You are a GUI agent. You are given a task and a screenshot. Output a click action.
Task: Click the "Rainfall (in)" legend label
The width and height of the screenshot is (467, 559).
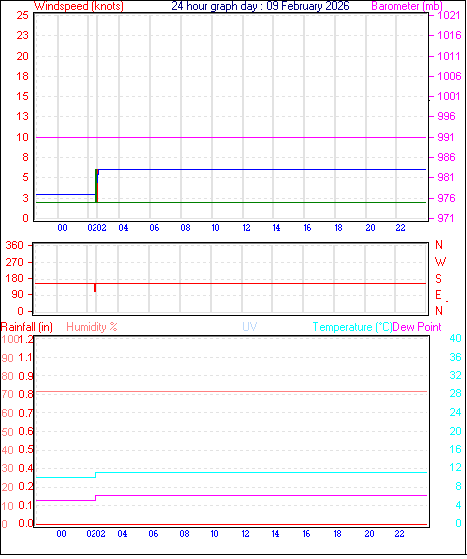coord(27,327)
